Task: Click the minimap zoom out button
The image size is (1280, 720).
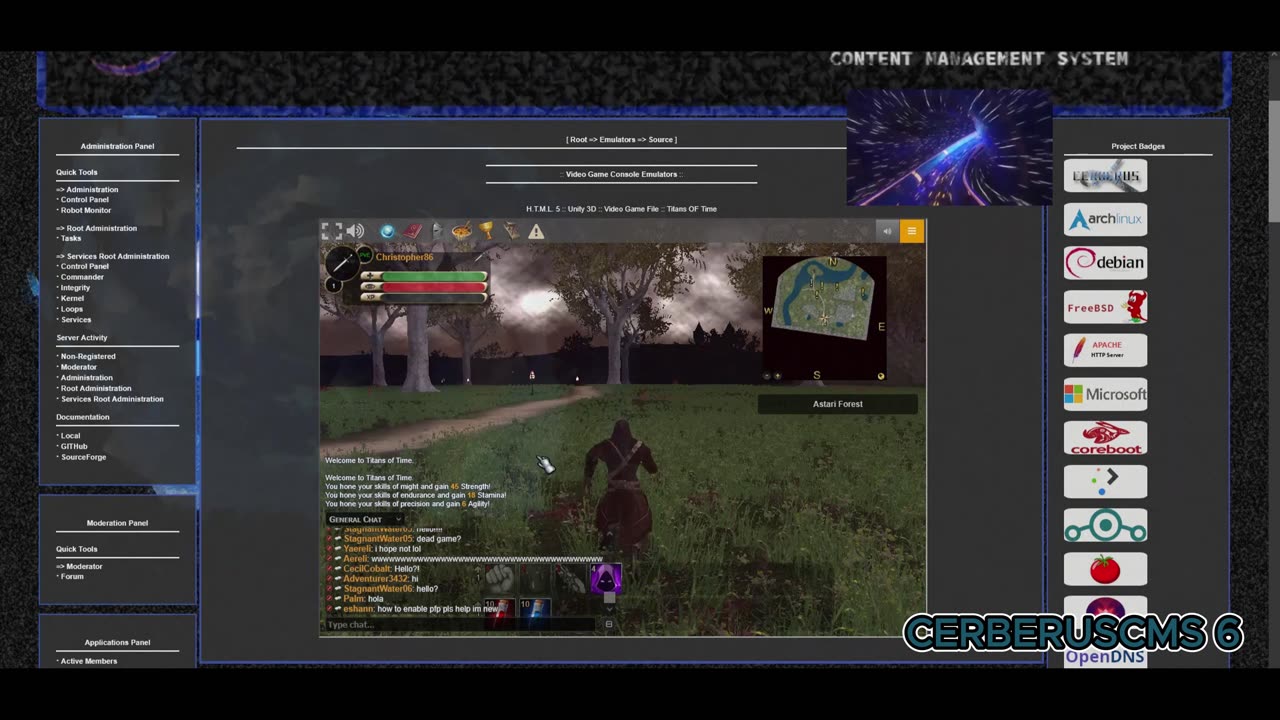Action: click(x=768, y=376)
